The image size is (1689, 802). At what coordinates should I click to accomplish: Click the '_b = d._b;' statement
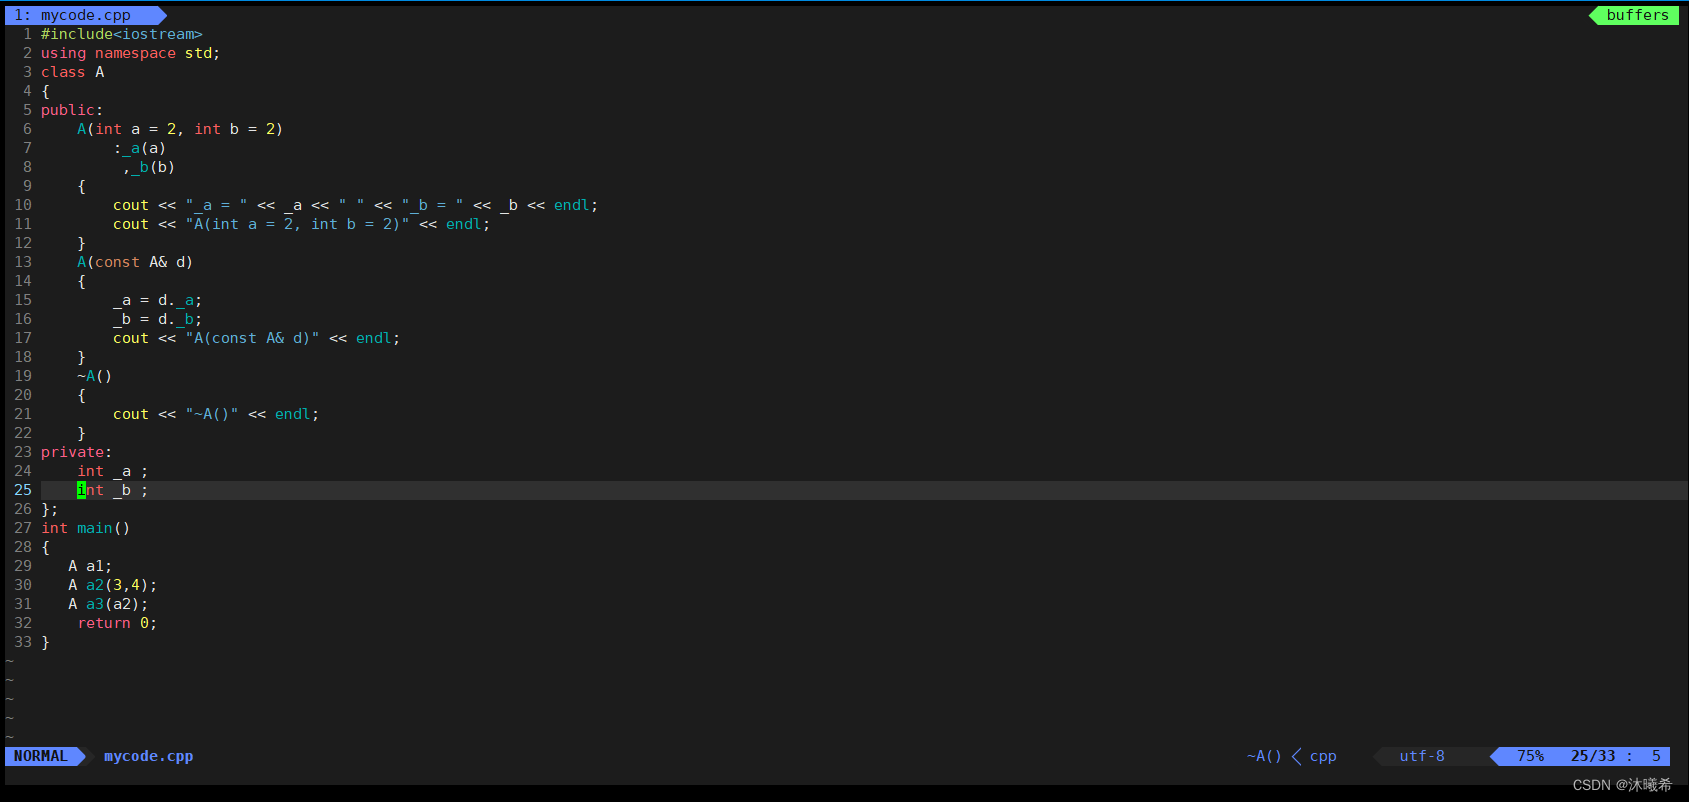click(158, 319)
